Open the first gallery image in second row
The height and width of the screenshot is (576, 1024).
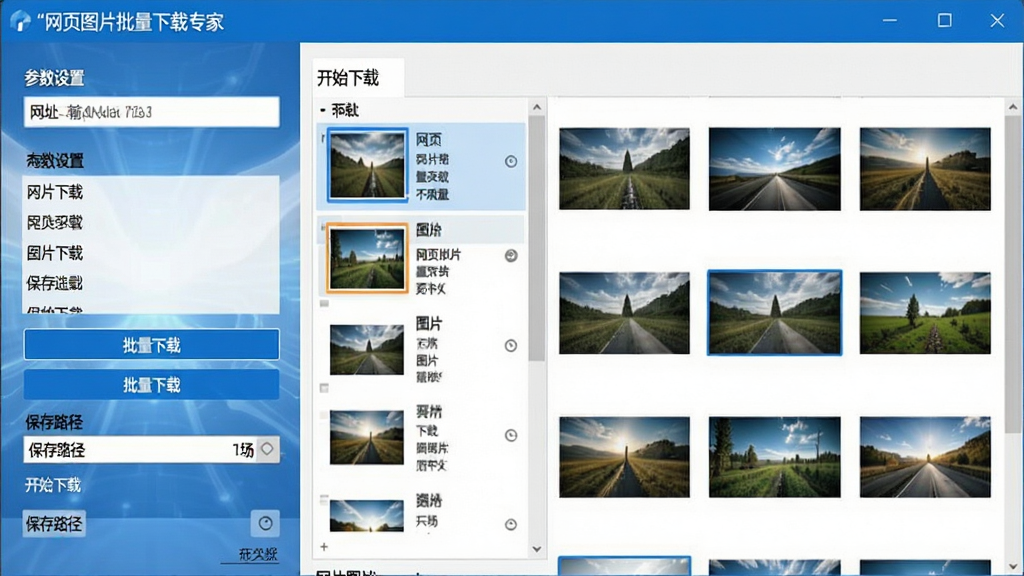coord(624,313)
